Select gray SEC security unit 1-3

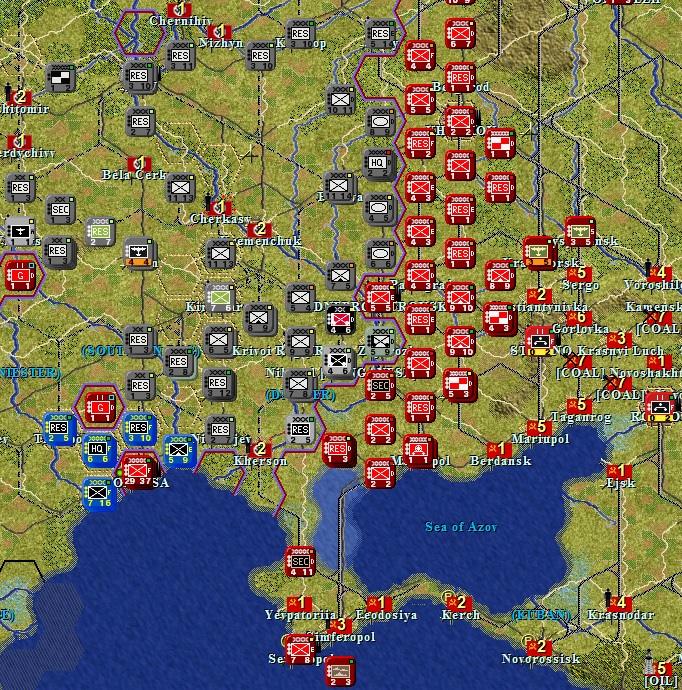coord(60,211)
